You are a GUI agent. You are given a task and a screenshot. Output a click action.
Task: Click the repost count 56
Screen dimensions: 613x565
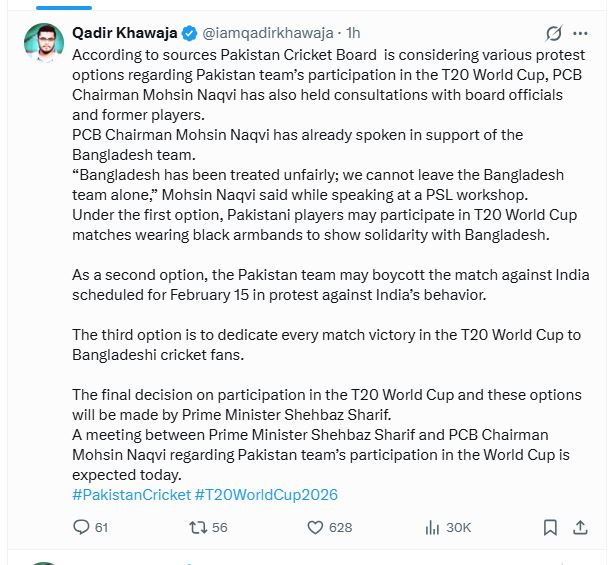click(x=220, y=527)
